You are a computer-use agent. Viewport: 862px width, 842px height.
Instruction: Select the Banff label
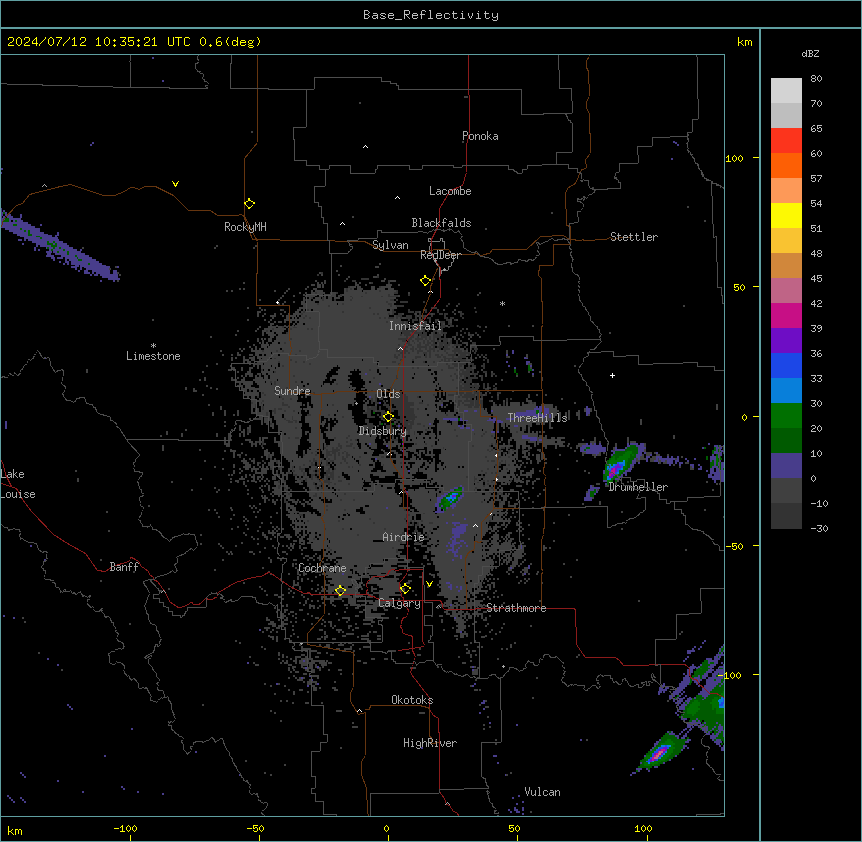(124, 567)
